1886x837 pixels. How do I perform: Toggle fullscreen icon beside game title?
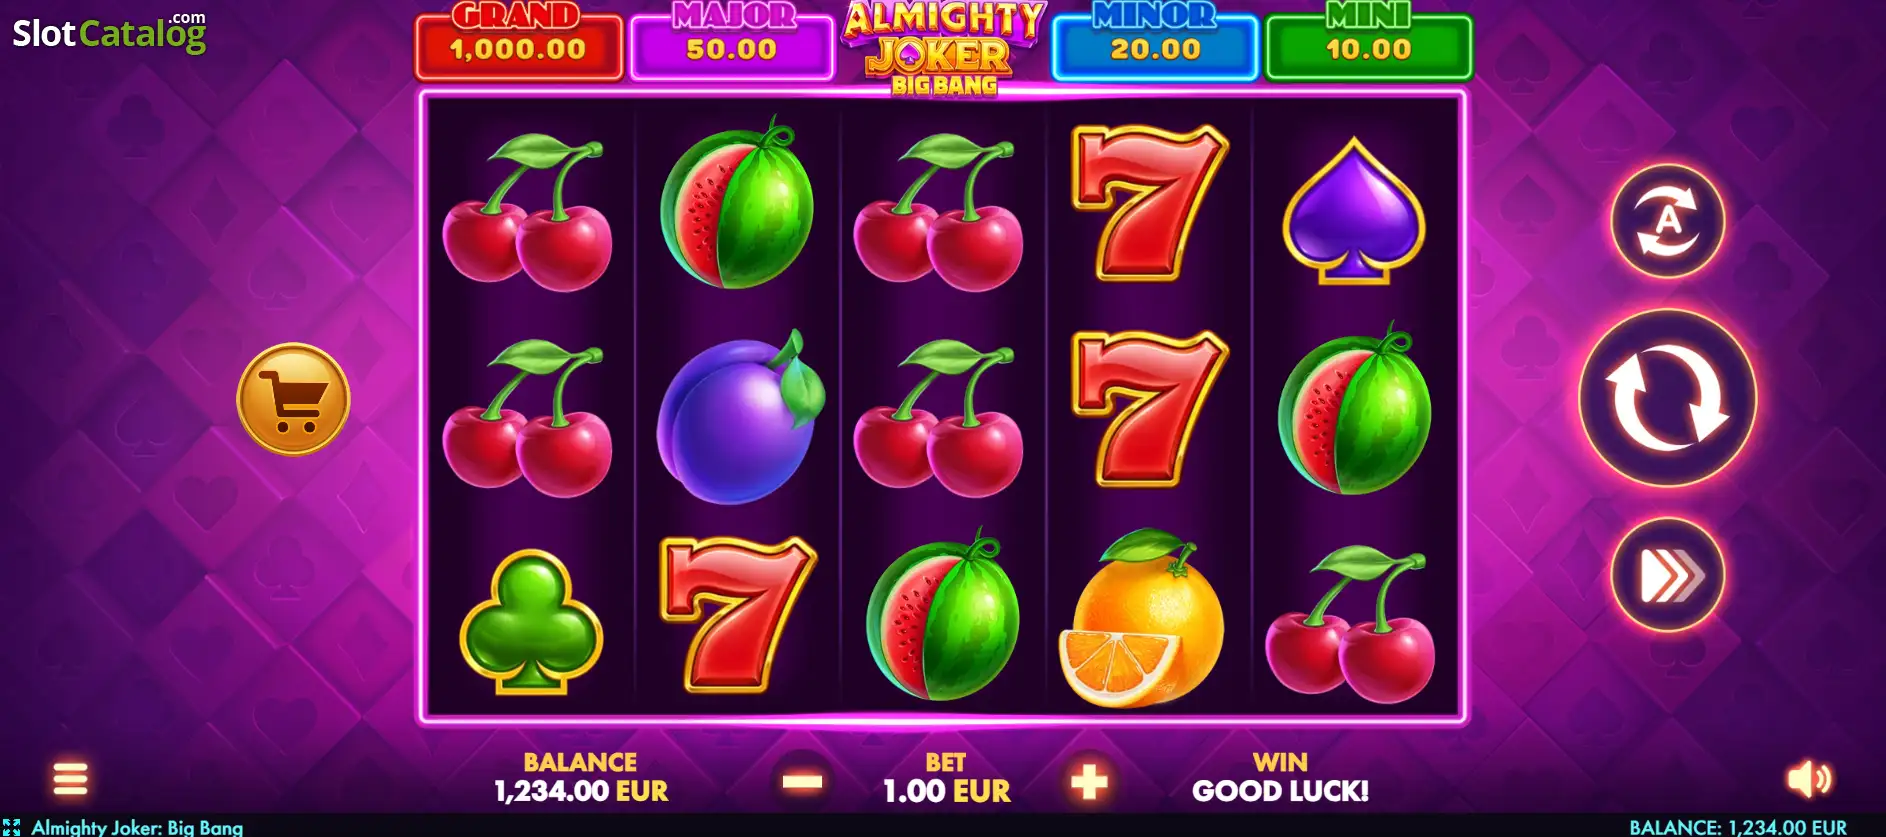pos(11,827)
